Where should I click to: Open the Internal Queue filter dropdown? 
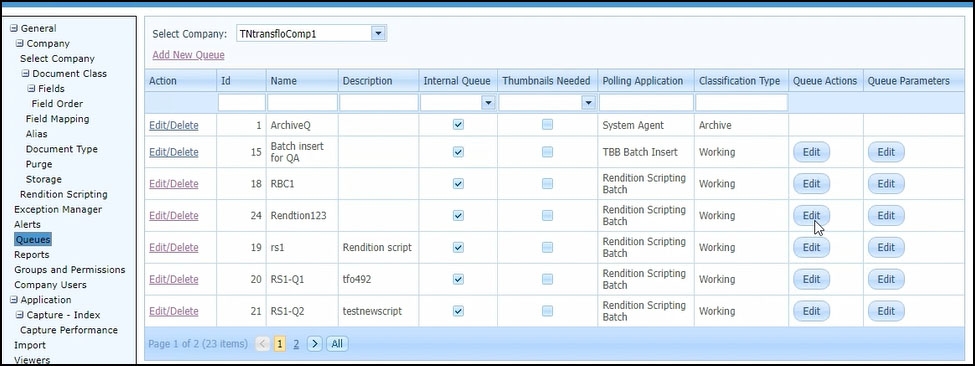pyautogui.click(x=488, y=103)
